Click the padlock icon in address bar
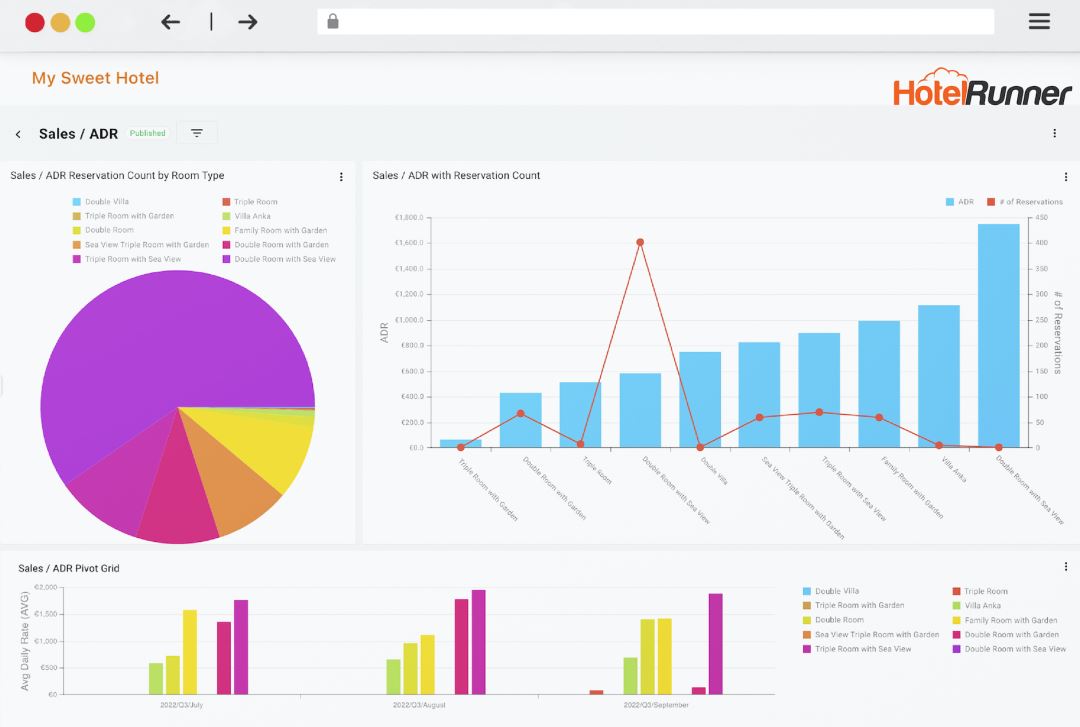 [x=333, y=22]
